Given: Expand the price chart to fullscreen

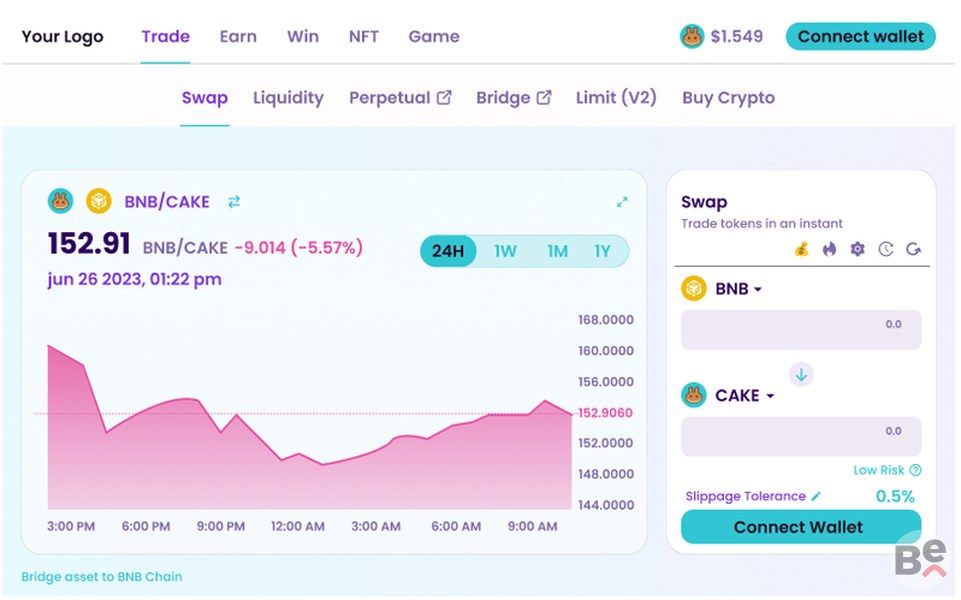Looking at the screenshot, I should (x=622, y=202).
